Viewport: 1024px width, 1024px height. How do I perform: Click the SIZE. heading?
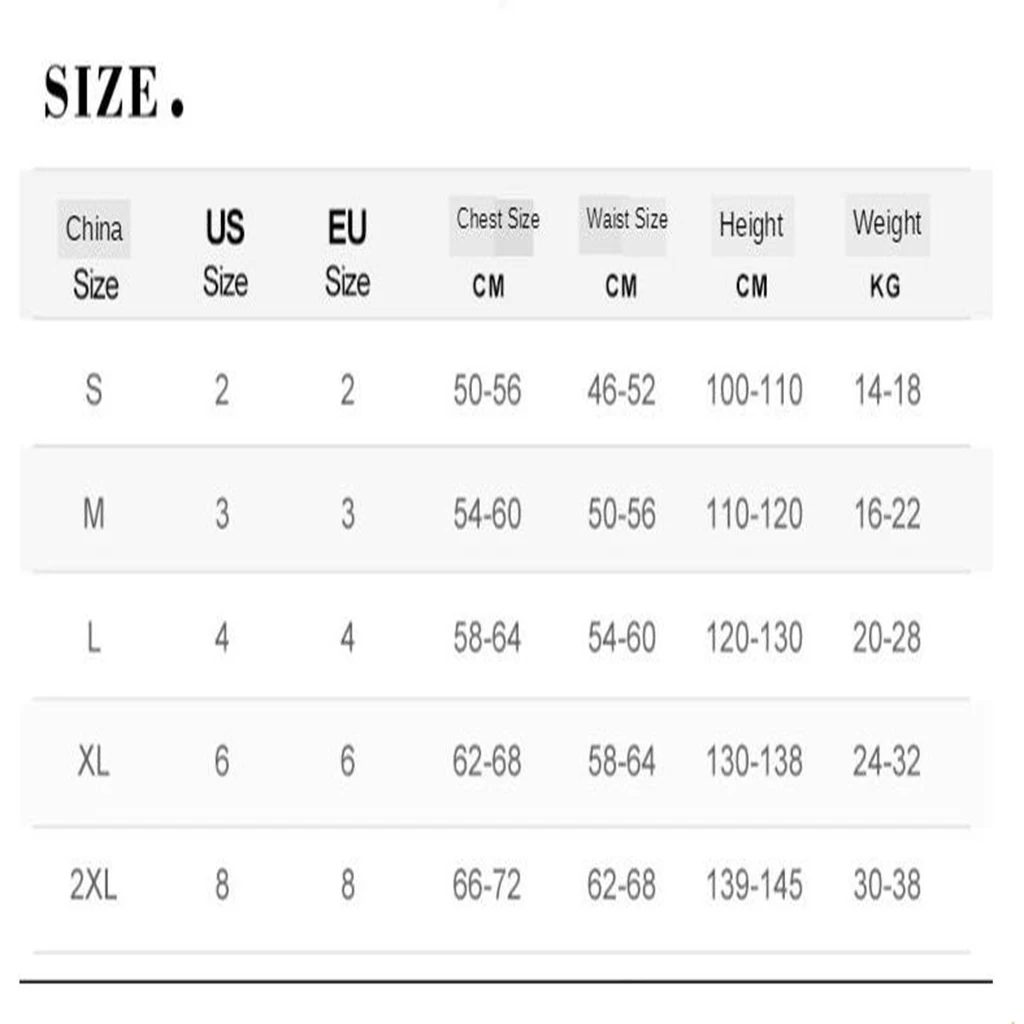pos(113,94)
